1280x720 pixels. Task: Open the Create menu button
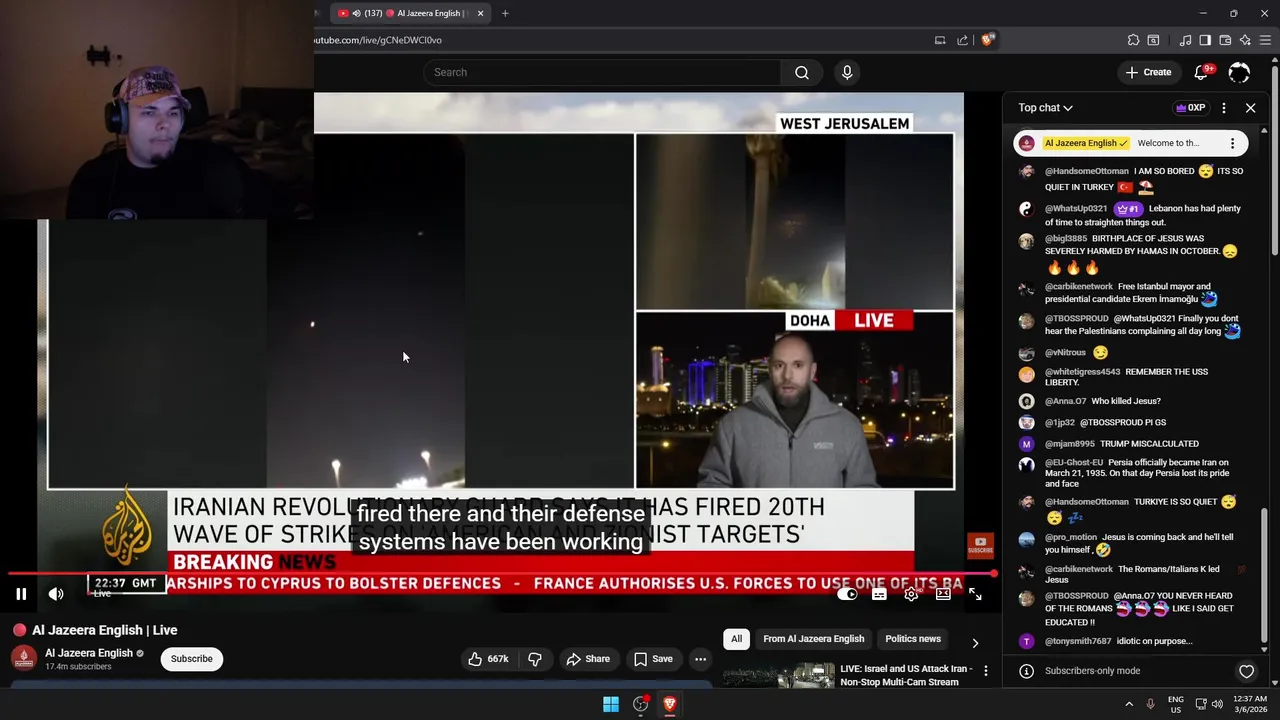click(1147, 72)
